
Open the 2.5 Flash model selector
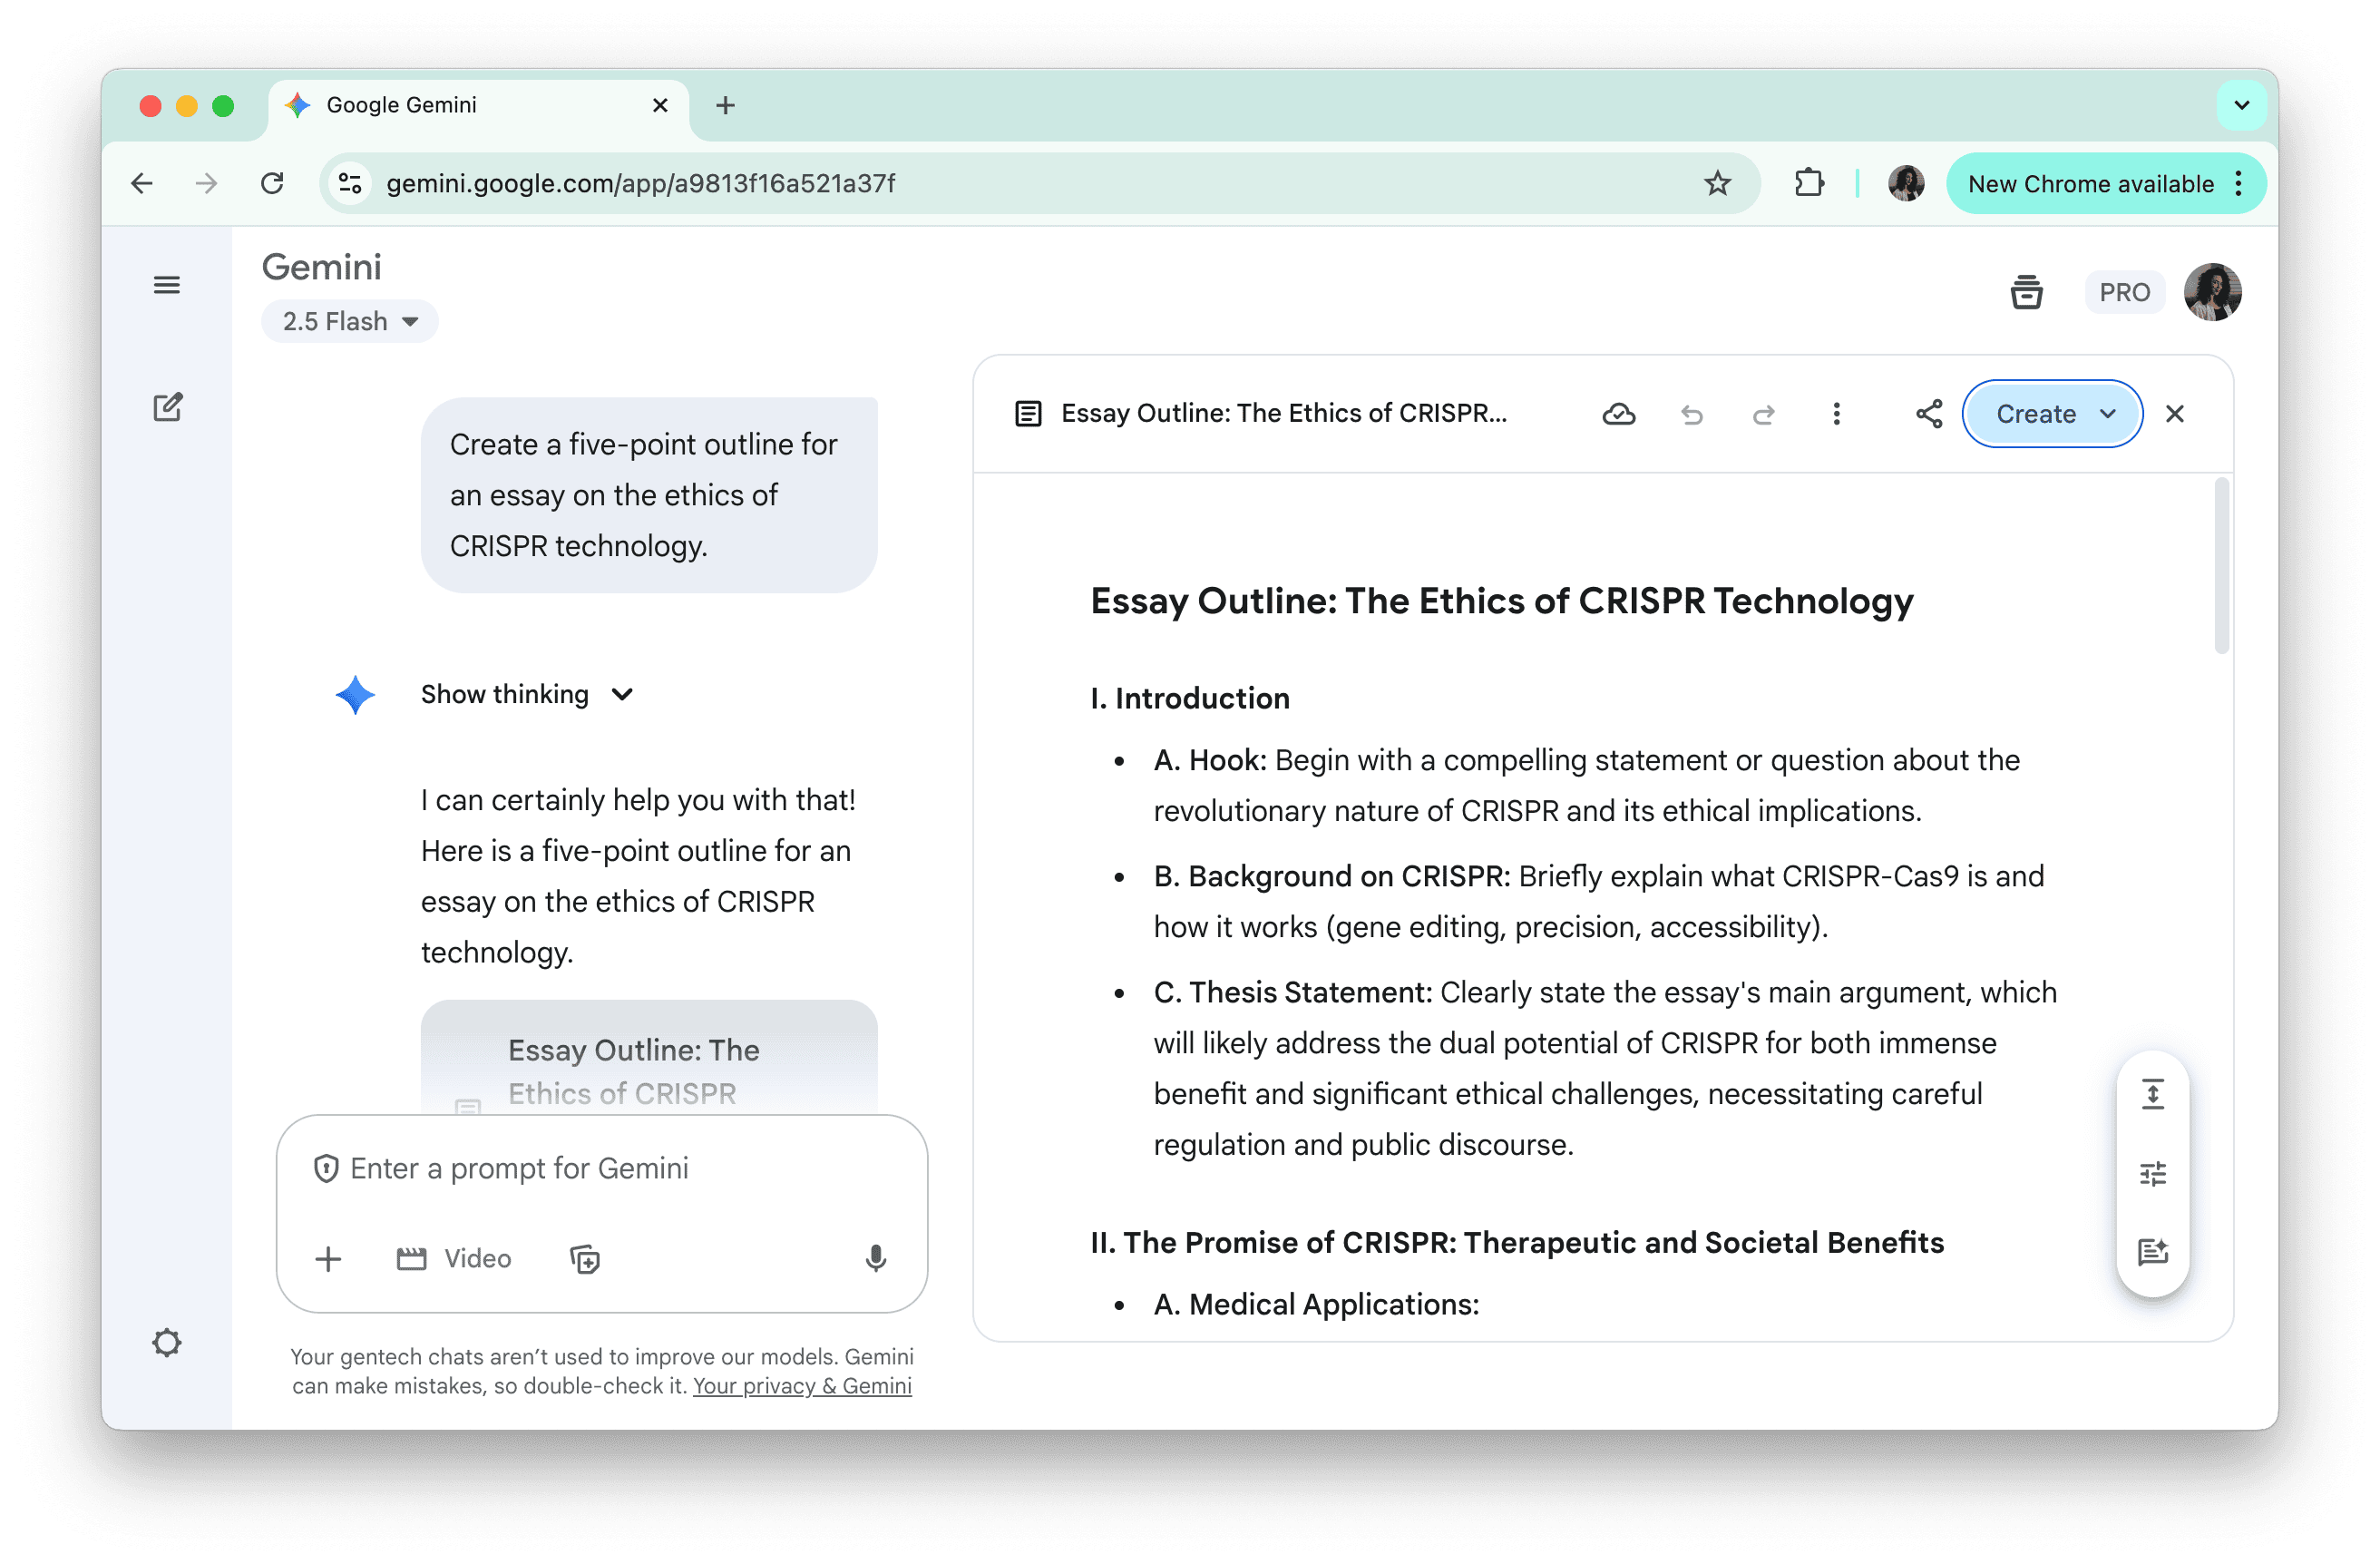[x=350, y=321]
